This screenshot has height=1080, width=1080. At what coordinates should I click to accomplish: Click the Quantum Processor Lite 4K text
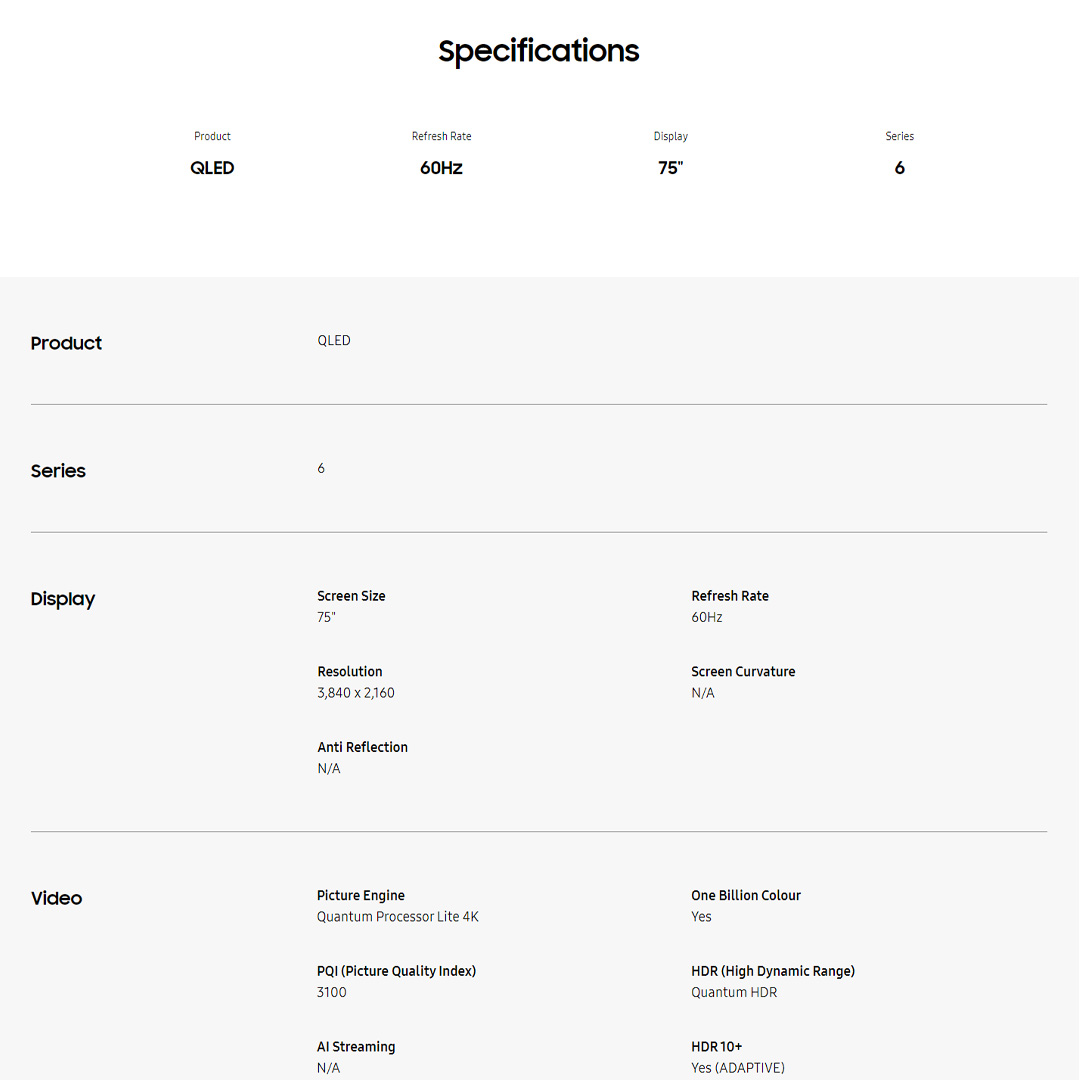(x=398, y=917)
